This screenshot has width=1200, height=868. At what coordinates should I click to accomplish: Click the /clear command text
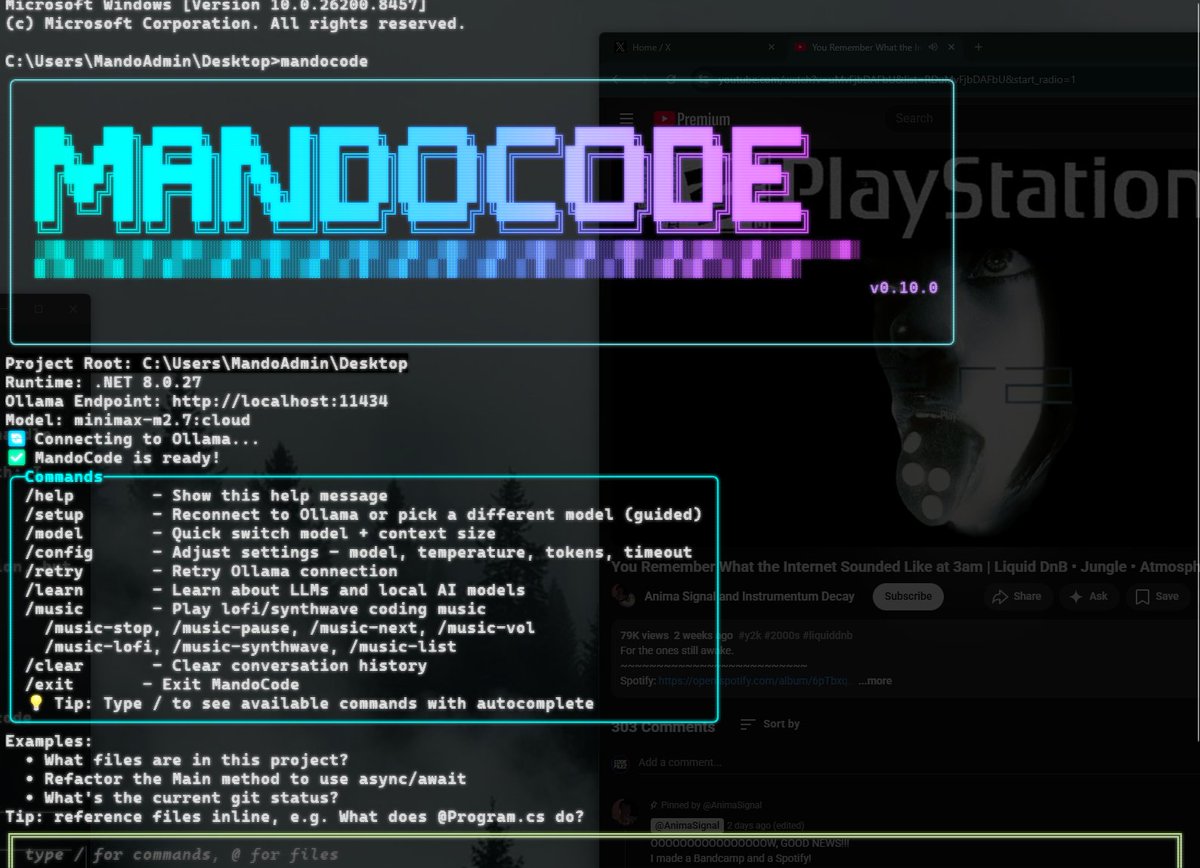(x=55, y=666)
